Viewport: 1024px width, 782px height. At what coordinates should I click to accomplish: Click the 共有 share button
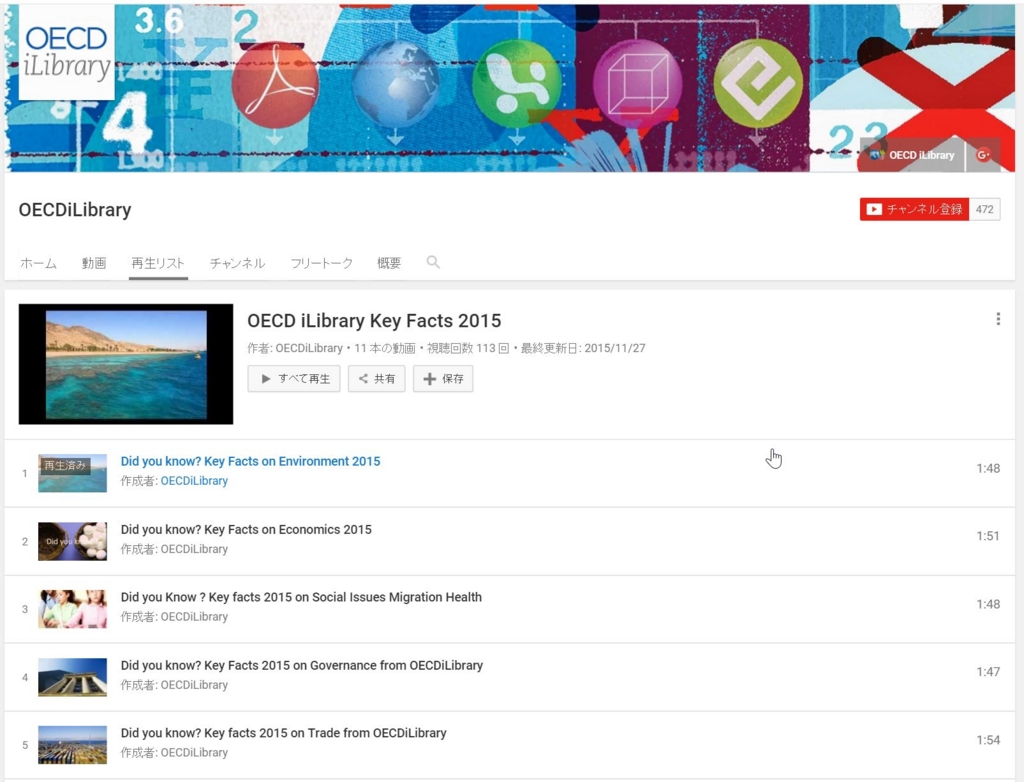[377, 378]
